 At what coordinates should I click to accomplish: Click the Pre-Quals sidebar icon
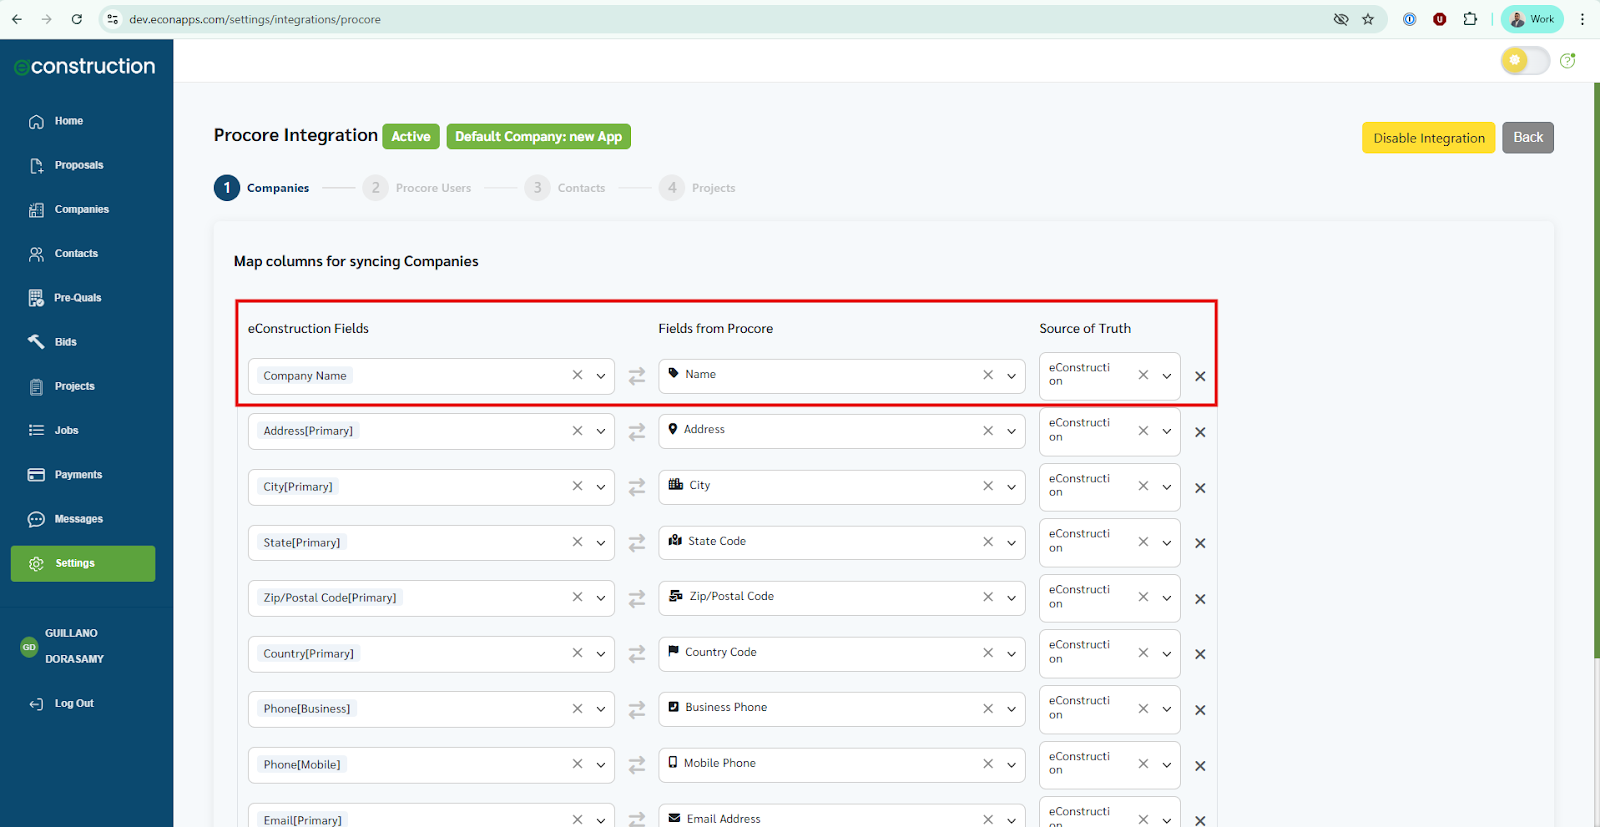tap(37, 298)
